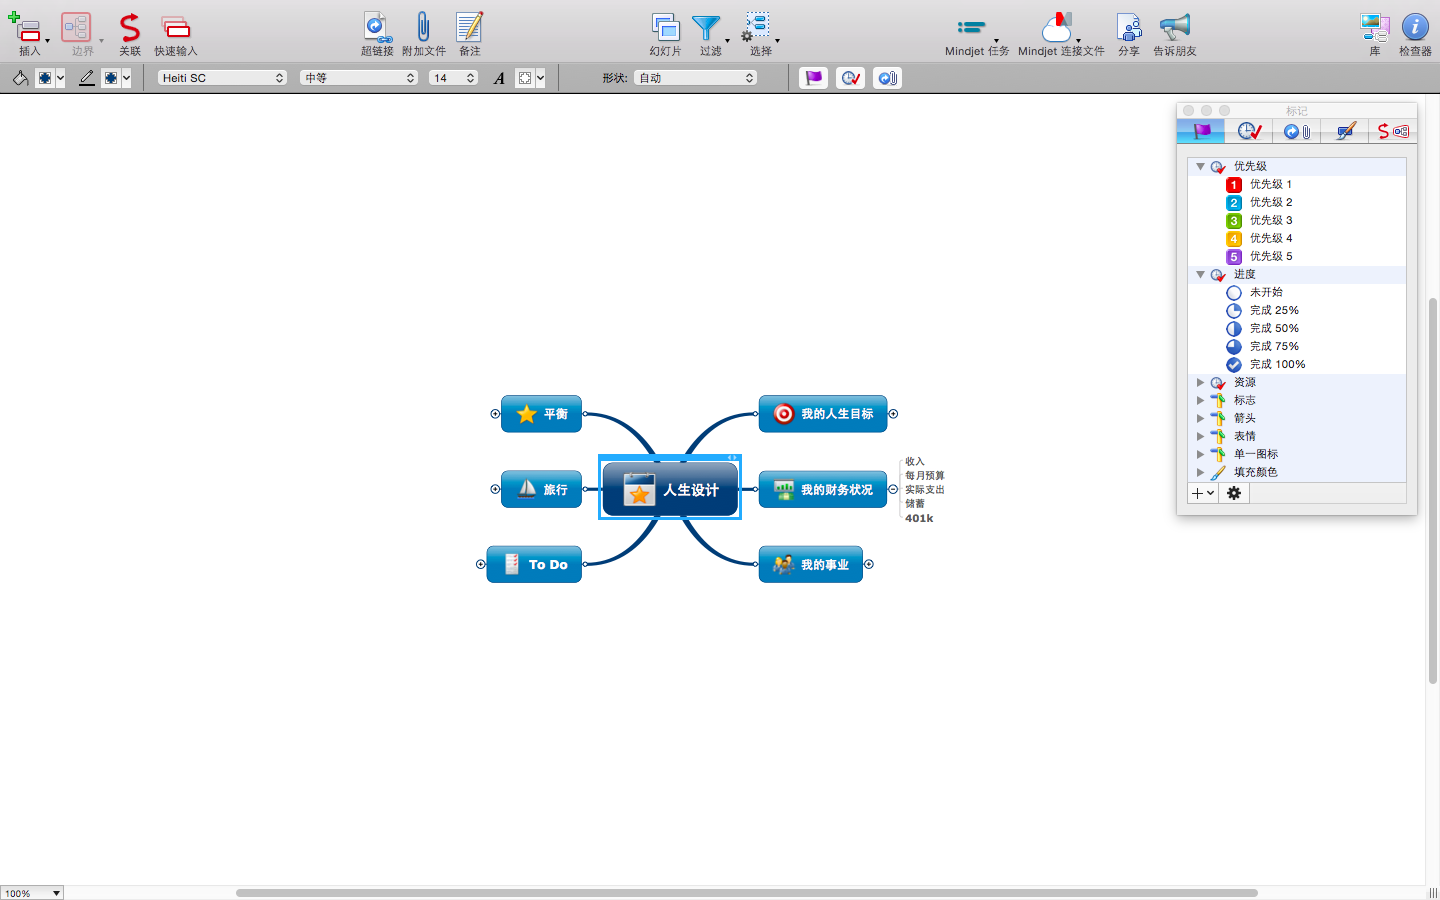Image resolution: width=1440 pixels, height=900 pixels.
Task: Switch to the clock tab in the markers panel
Action: (1248, 131)
